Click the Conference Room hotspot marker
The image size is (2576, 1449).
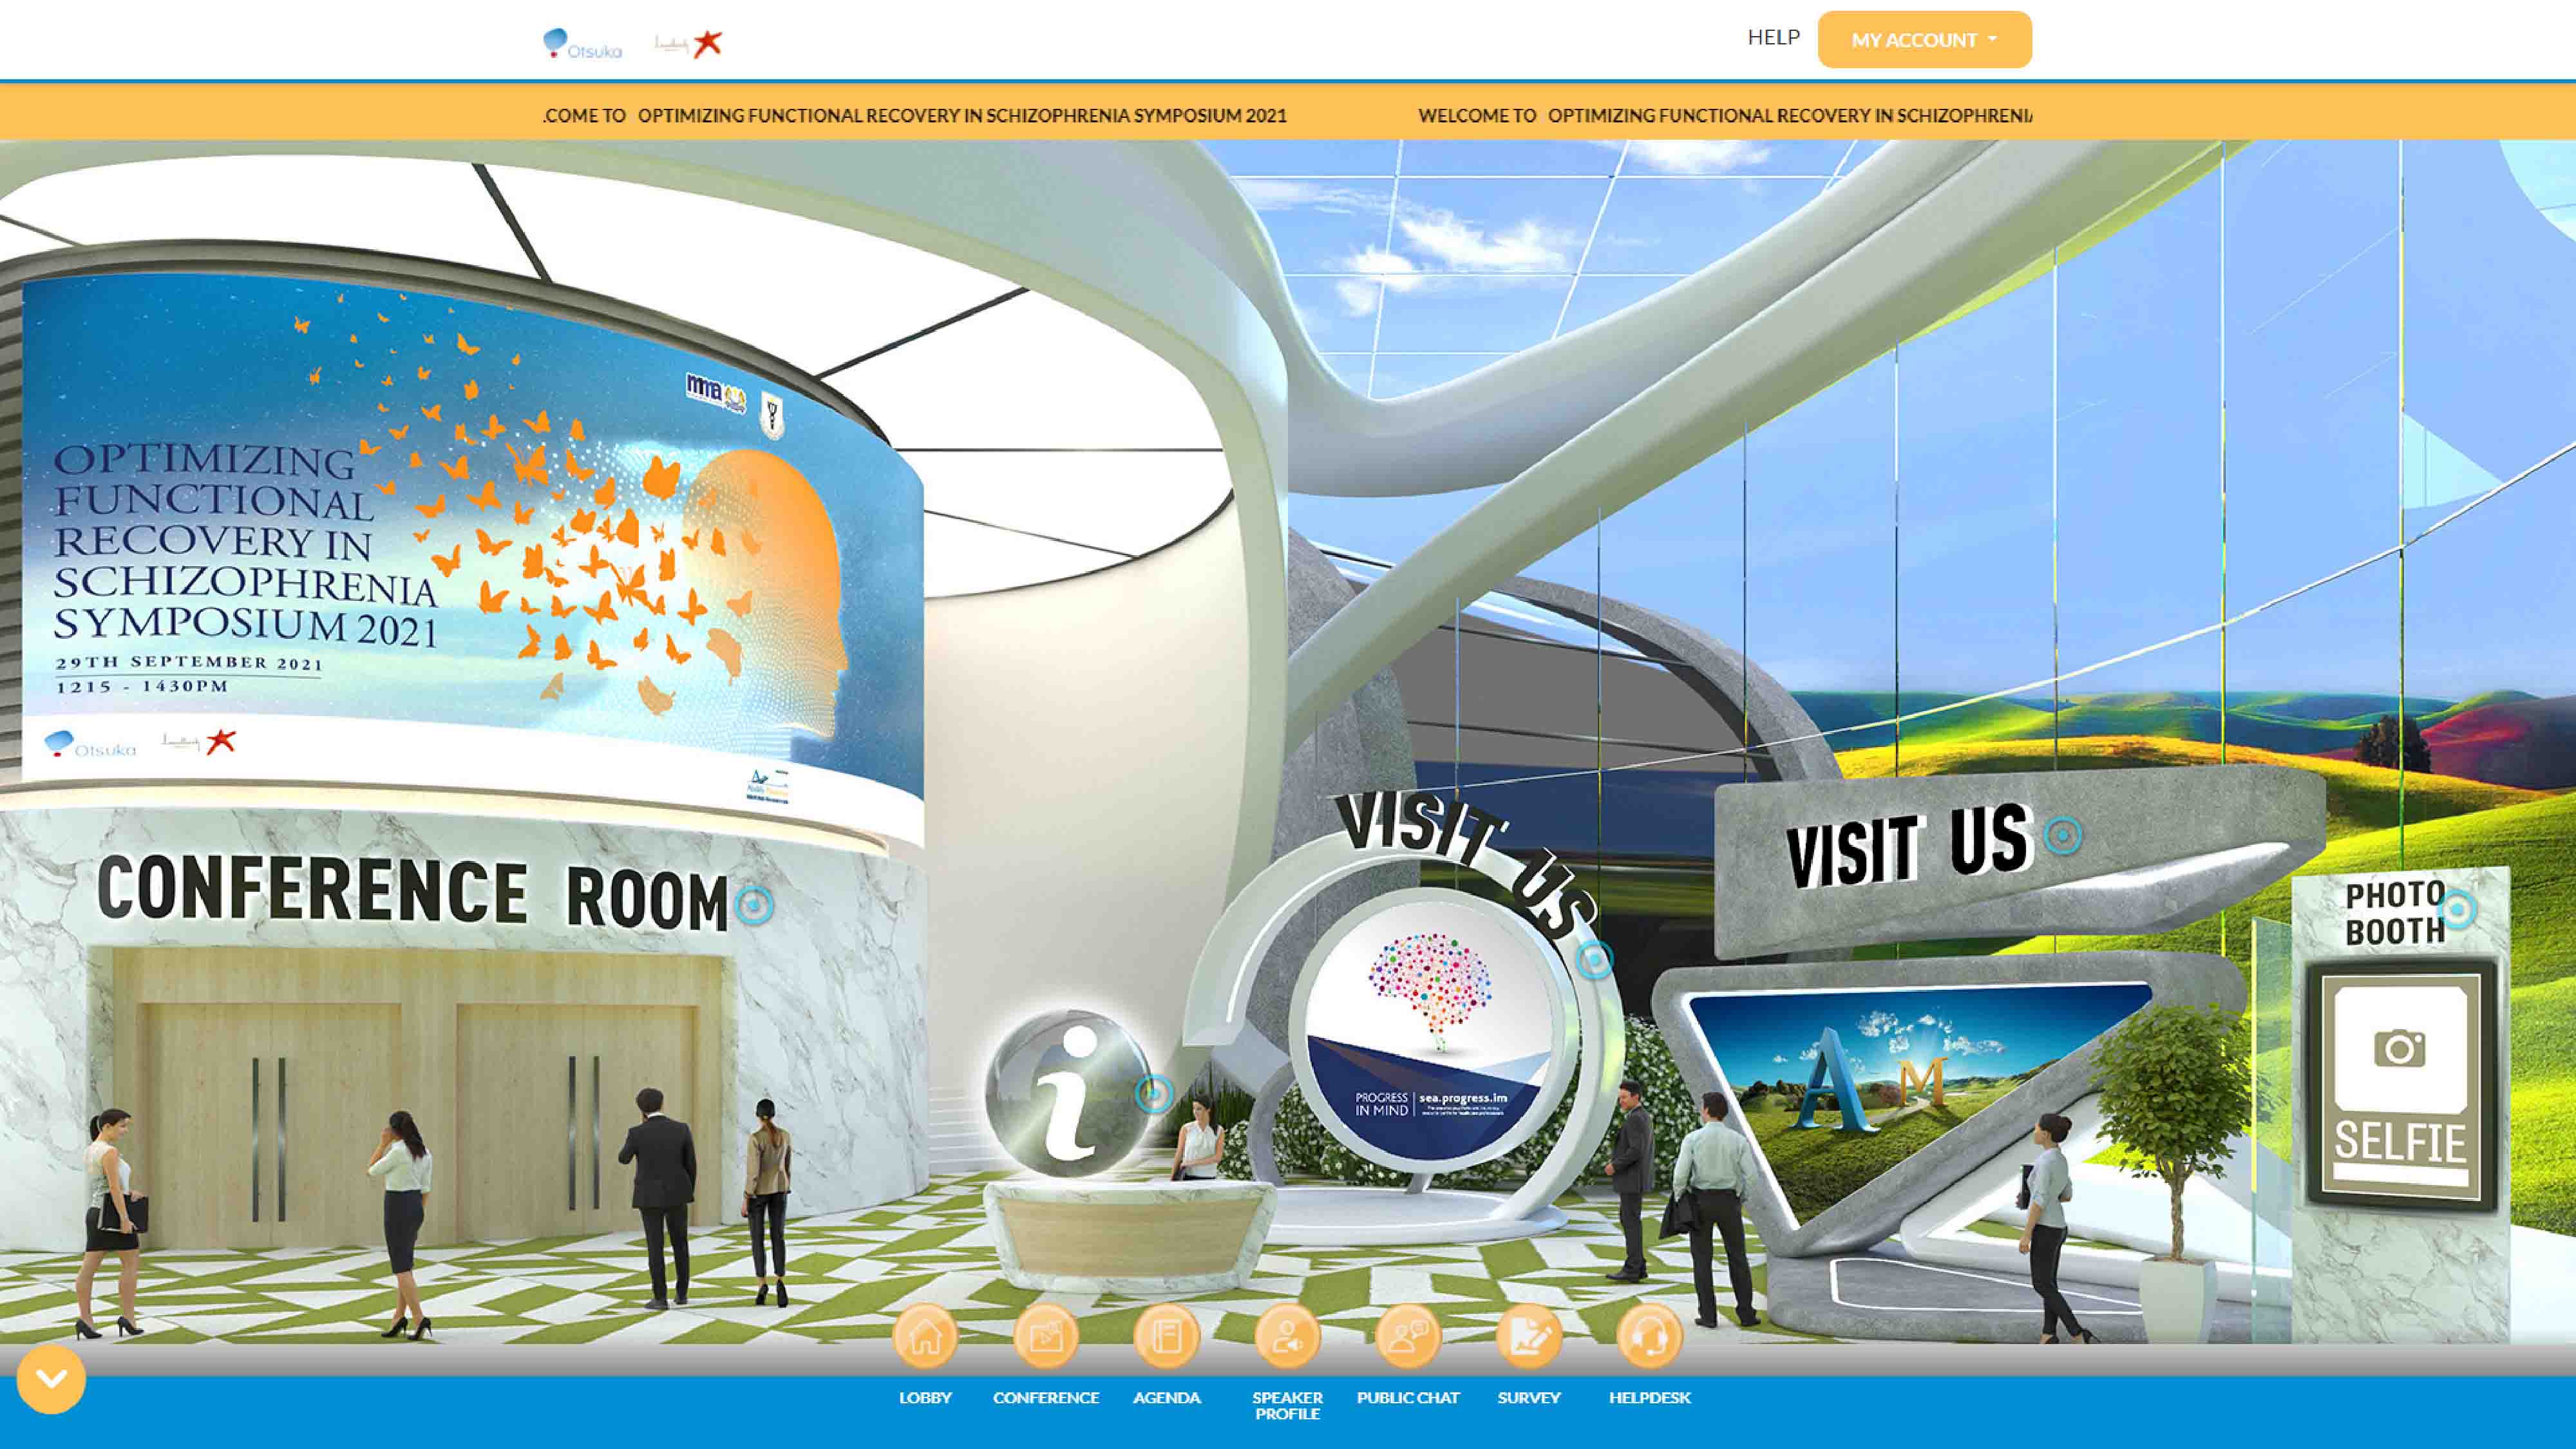coord(754,905)
